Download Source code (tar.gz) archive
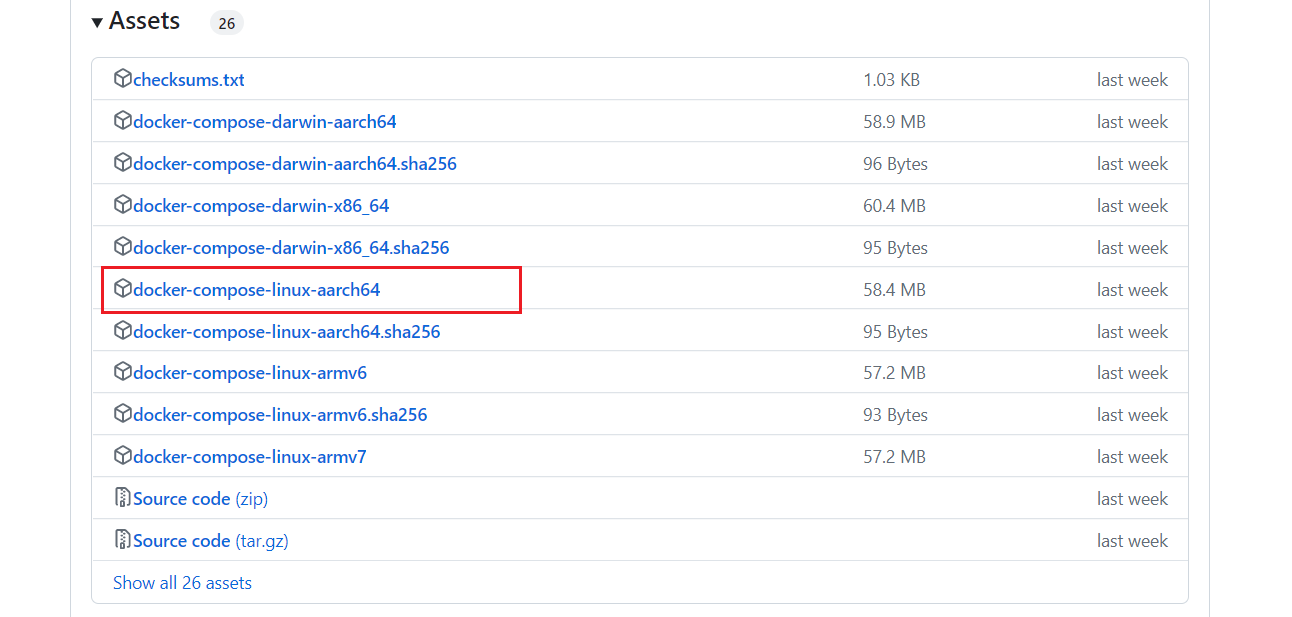This screenshot has height=617, width=1292. [x=211, y=541]
